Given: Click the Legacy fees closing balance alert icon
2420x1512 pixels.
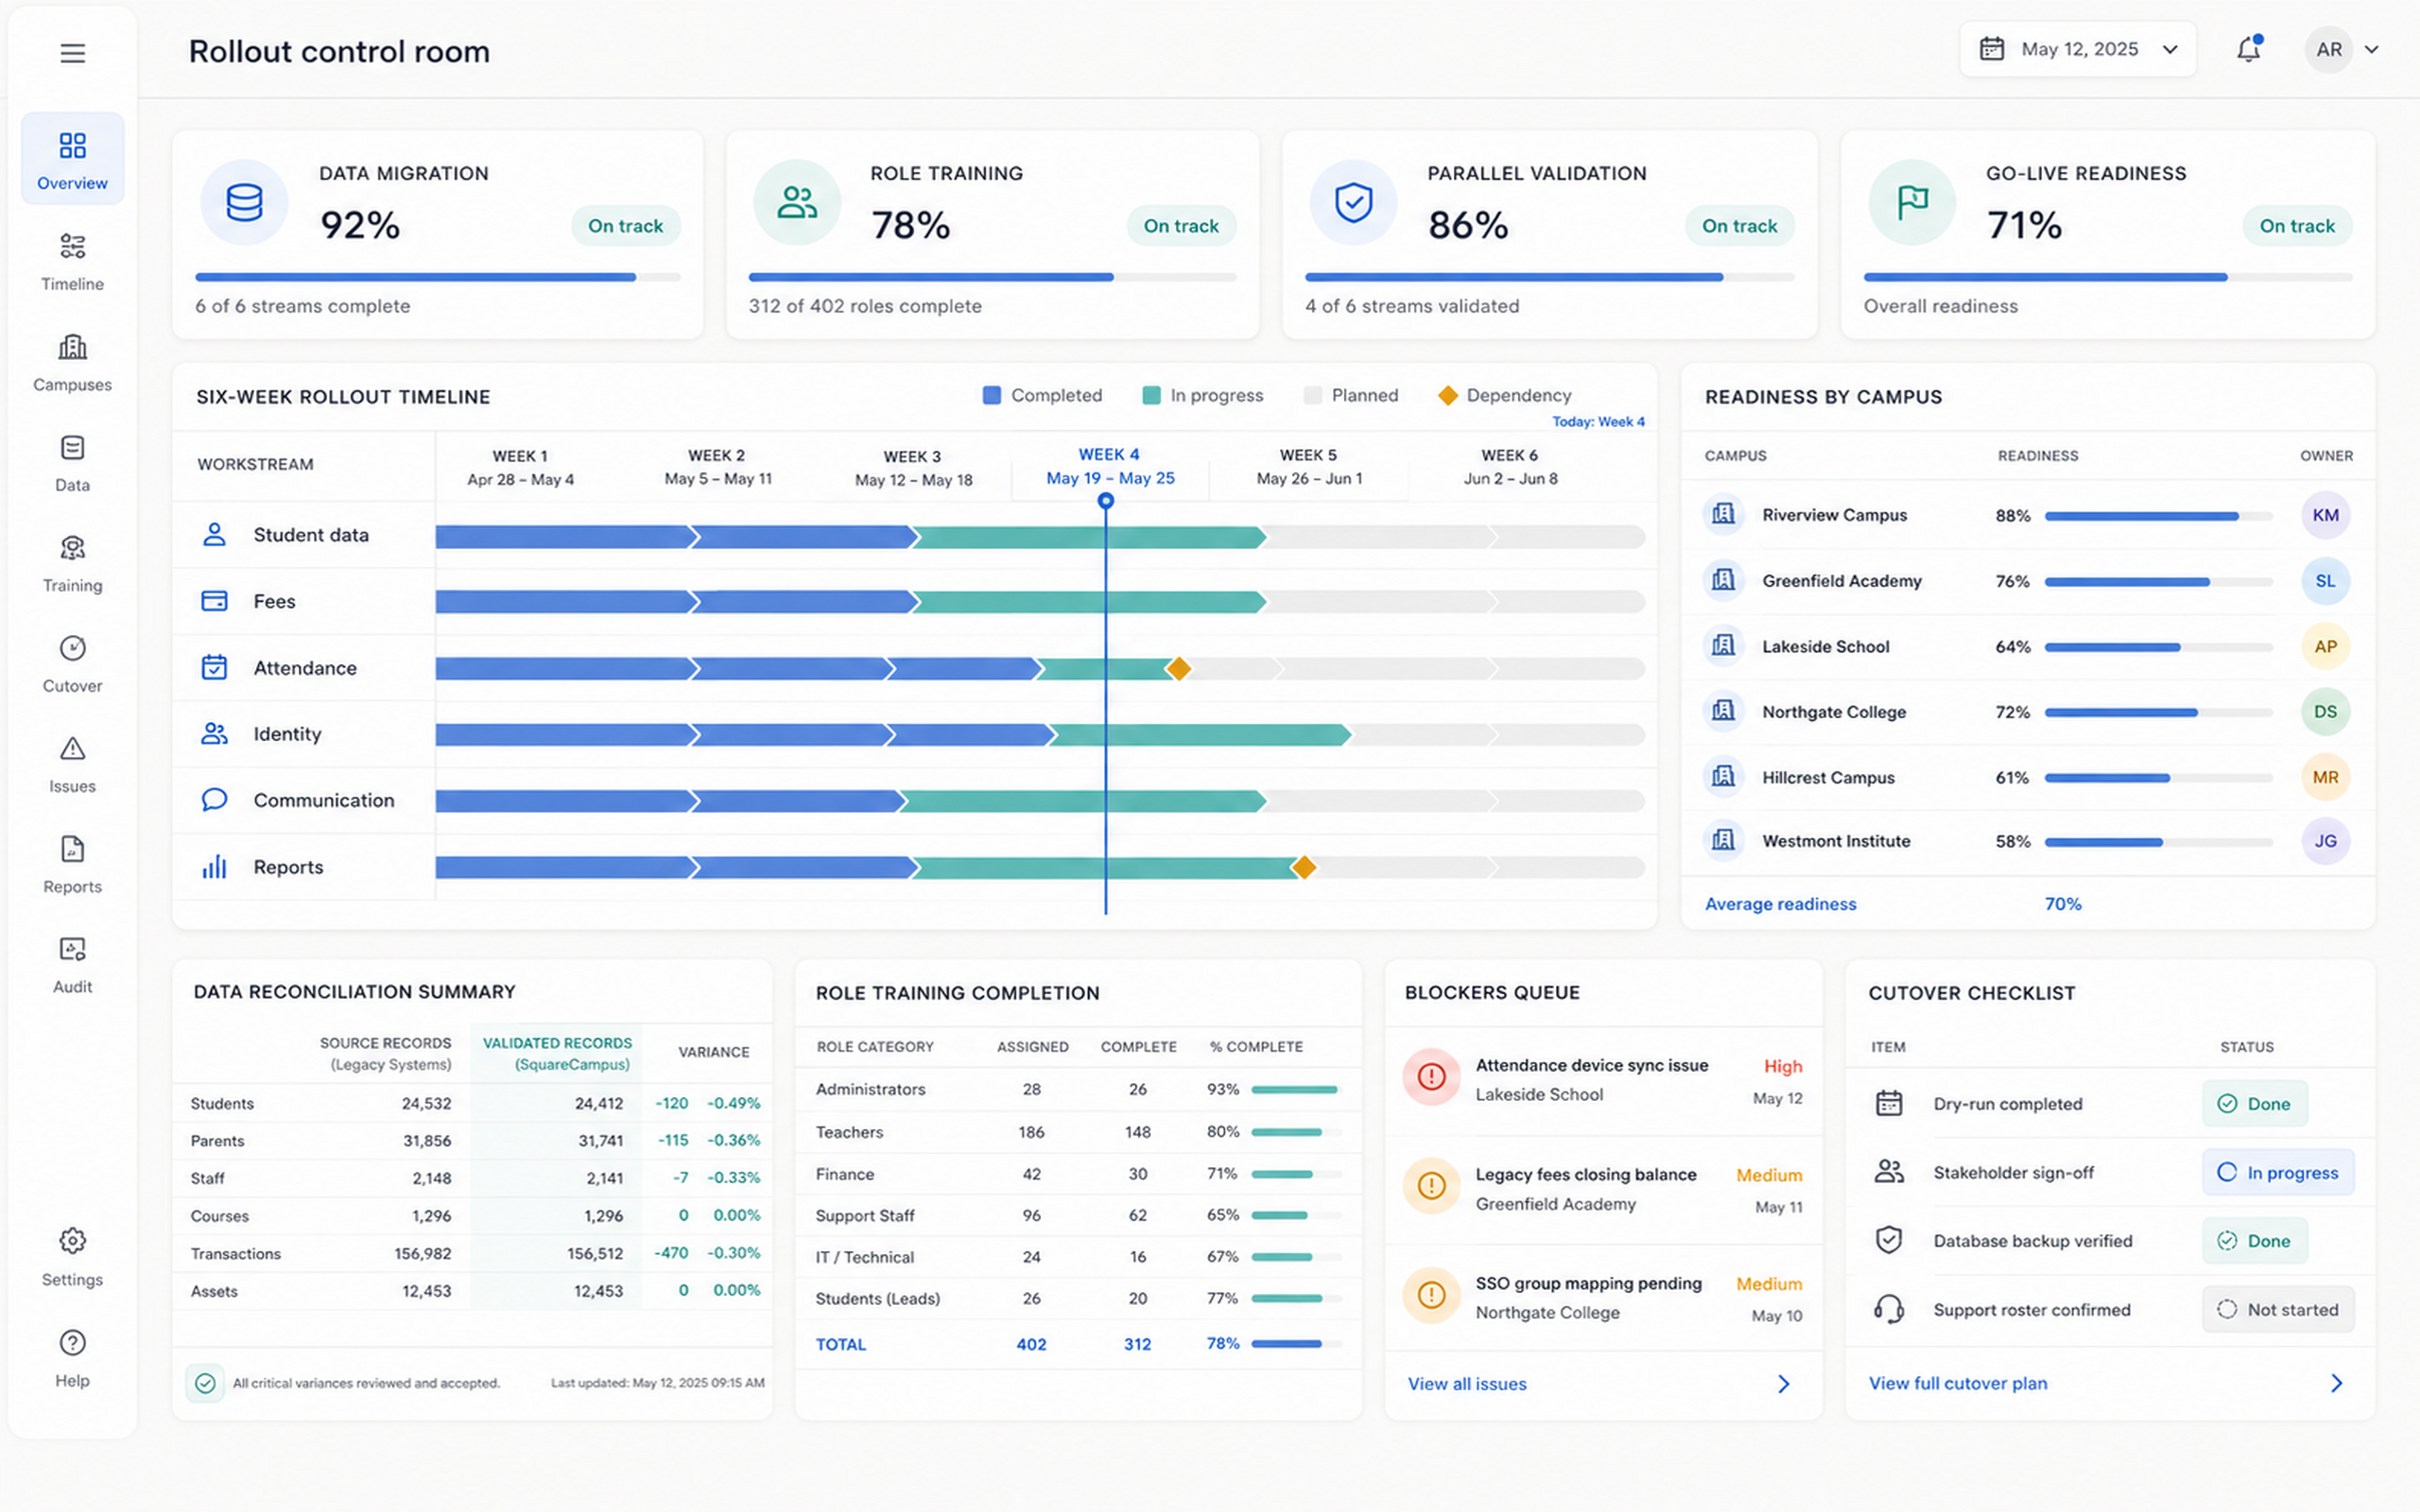Looking at the screenshot, I should pyautogui.click(x=1431, y=1186).
